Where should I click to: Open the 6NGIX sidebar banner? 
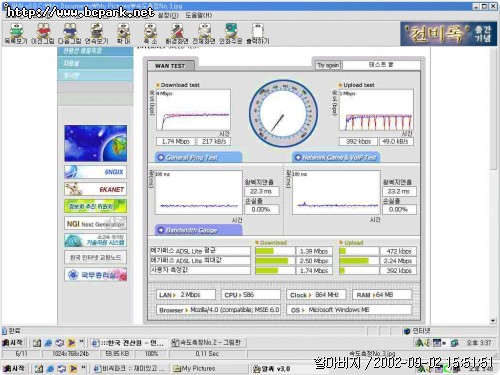click(96, 172)
